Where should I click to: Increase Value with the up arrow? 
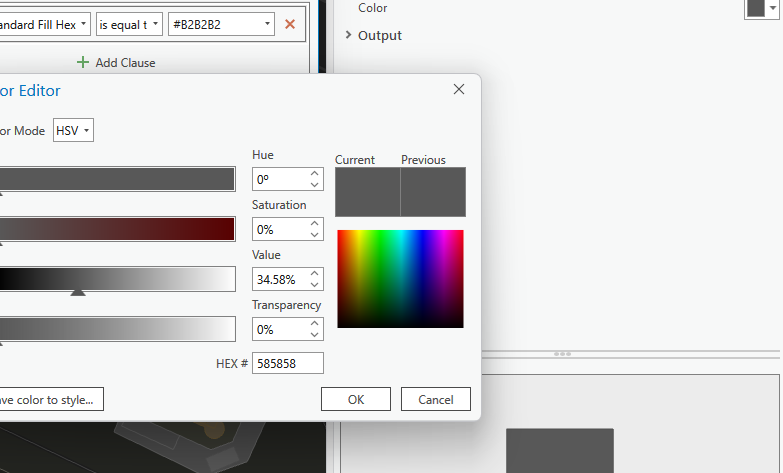[x=314, y=273]
